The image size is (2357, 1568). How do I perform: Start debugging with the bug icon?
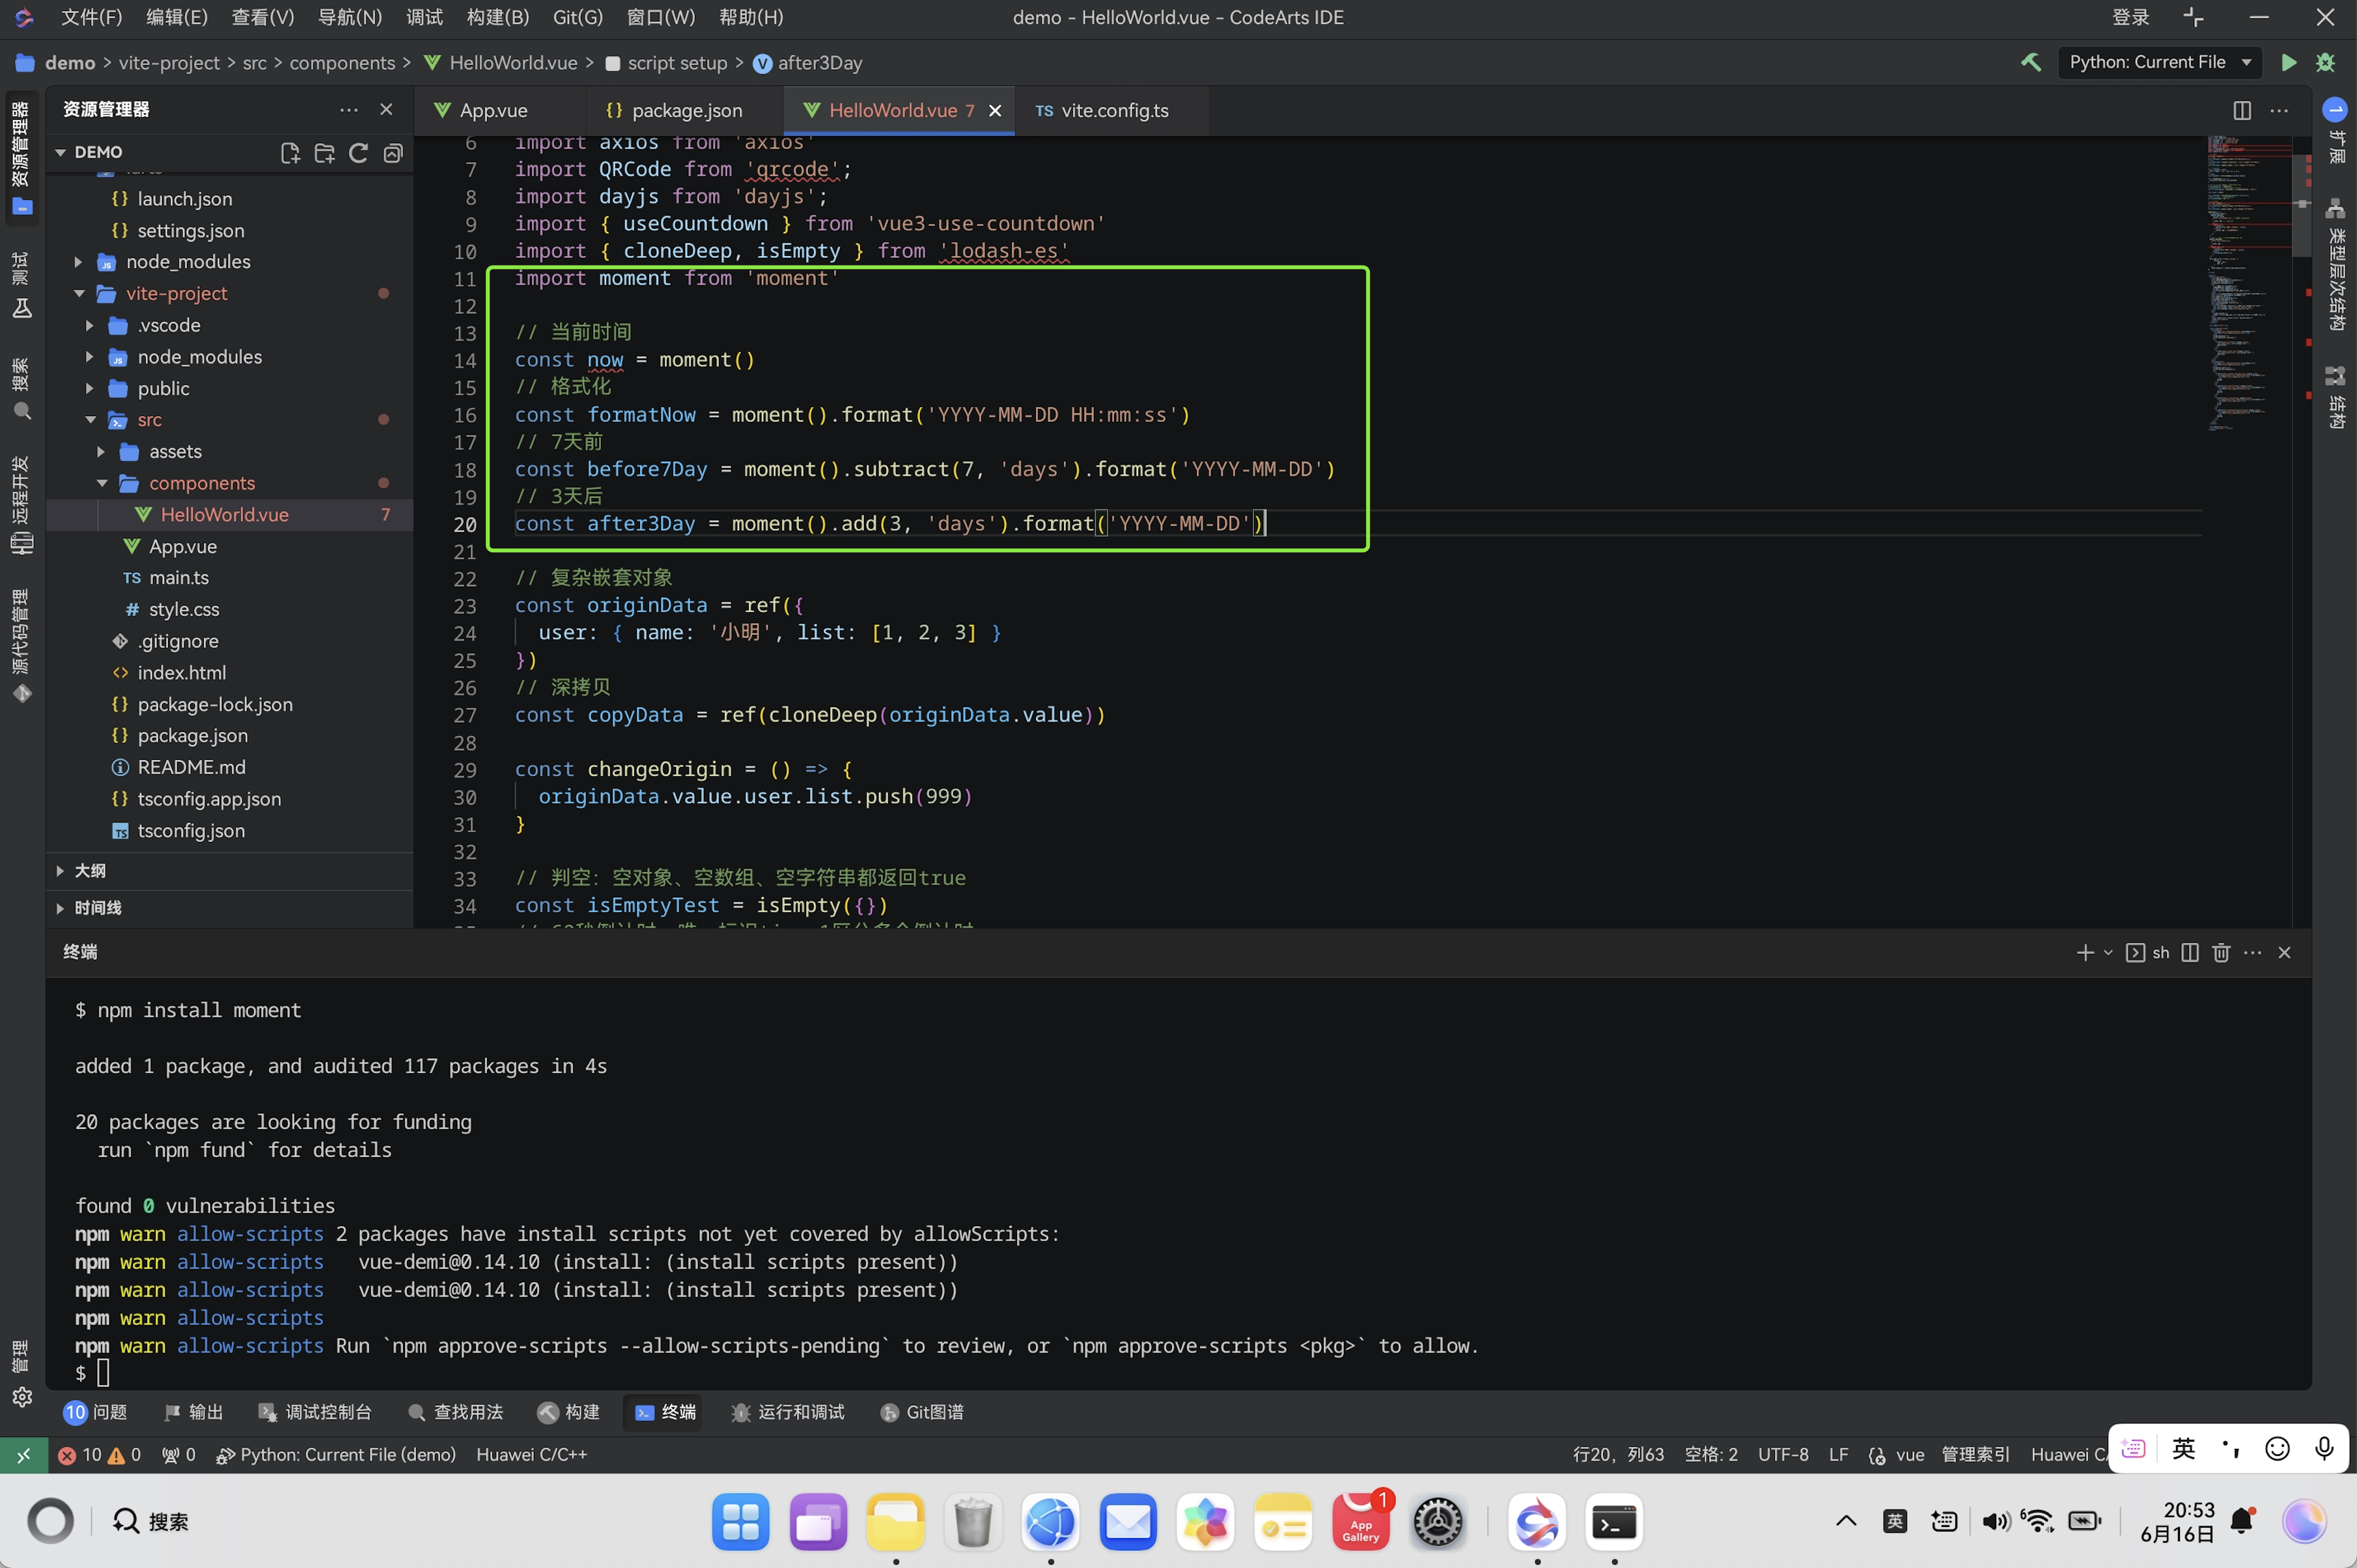[x=2325, y=62]
